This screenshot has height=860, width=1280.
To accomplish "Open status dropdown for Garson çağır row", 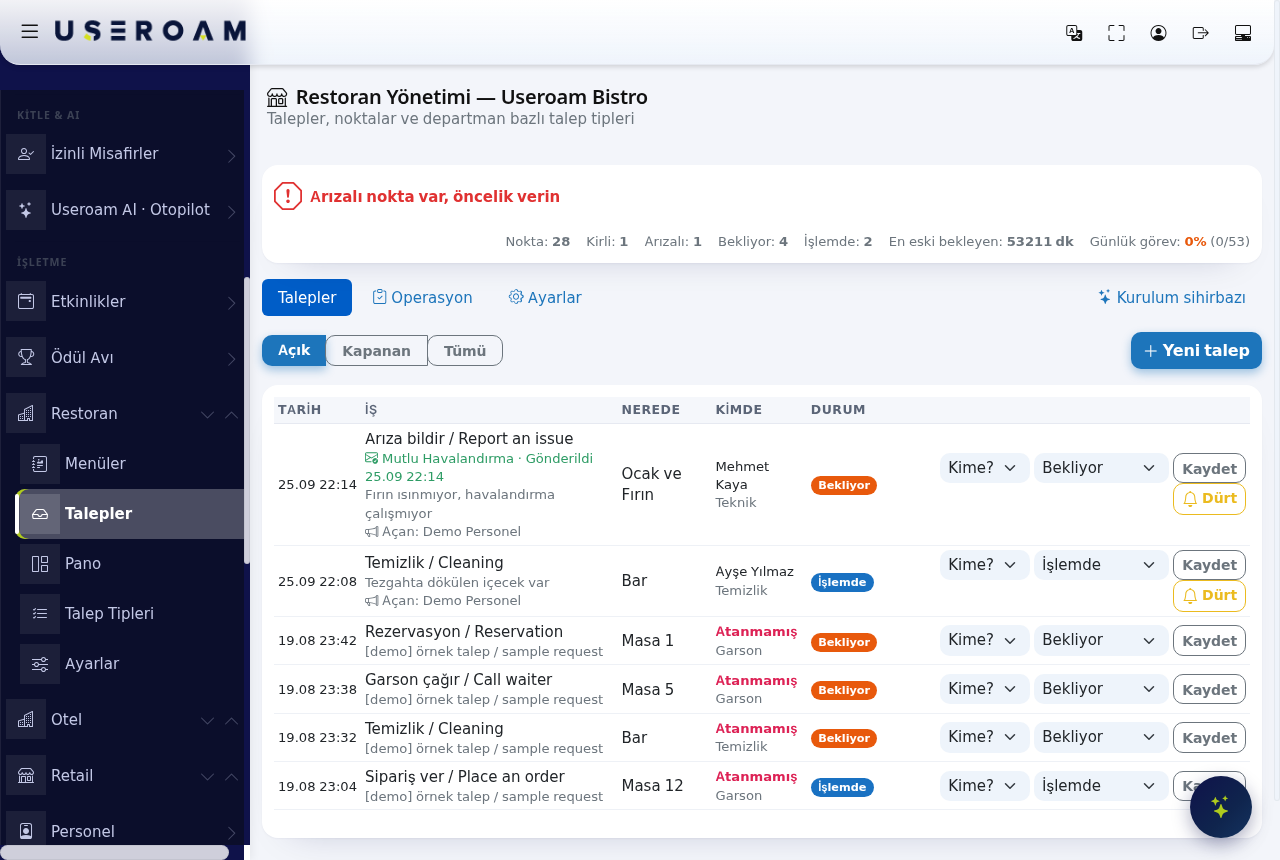I will point(1101,689).
